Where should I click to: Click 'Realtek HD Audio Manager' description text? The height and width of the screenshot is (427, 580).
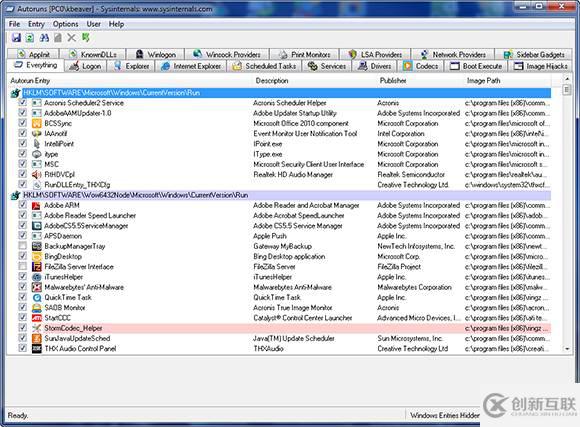click(x=293, y=174)
